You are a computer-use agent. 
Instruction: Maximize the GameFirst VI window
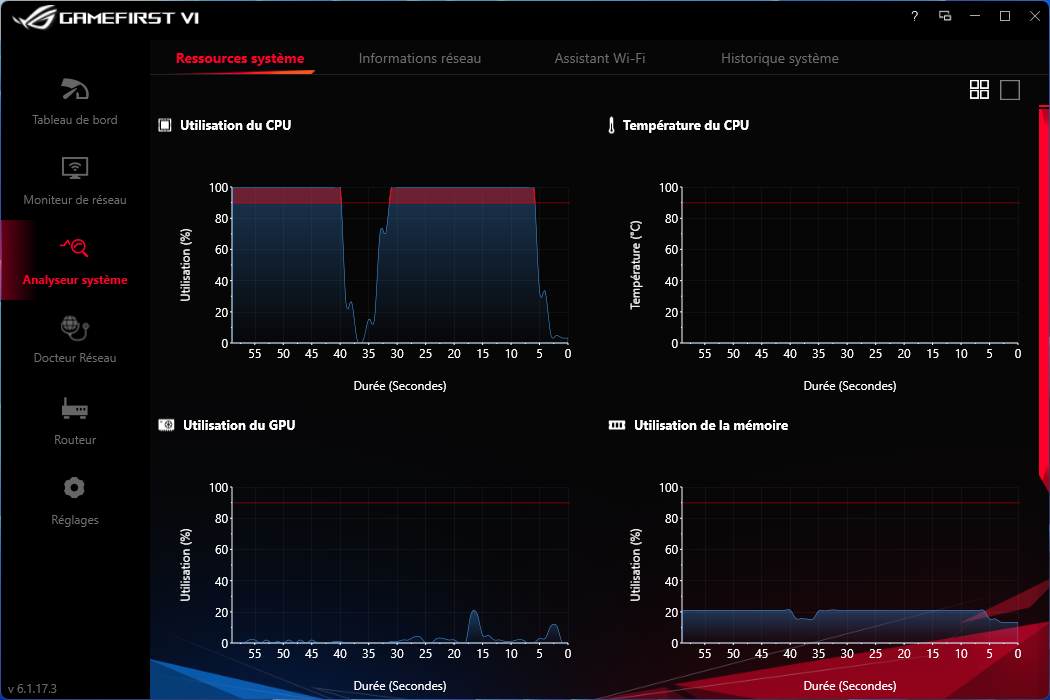tap(1005, 16)
